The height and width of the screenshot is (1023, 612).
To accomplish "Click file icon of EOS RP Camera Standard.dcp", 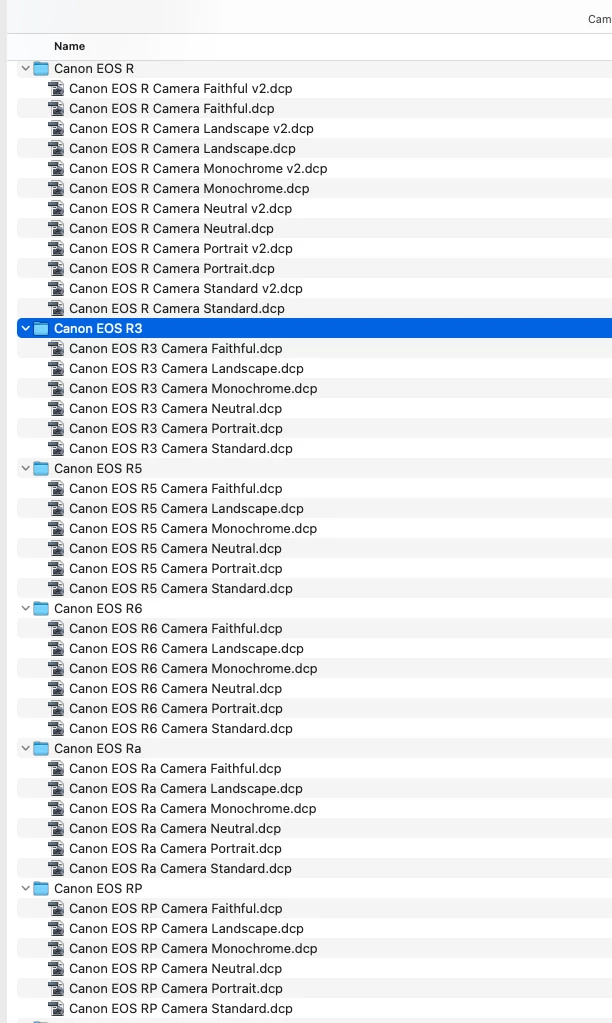I will (x=57, y=1008).
